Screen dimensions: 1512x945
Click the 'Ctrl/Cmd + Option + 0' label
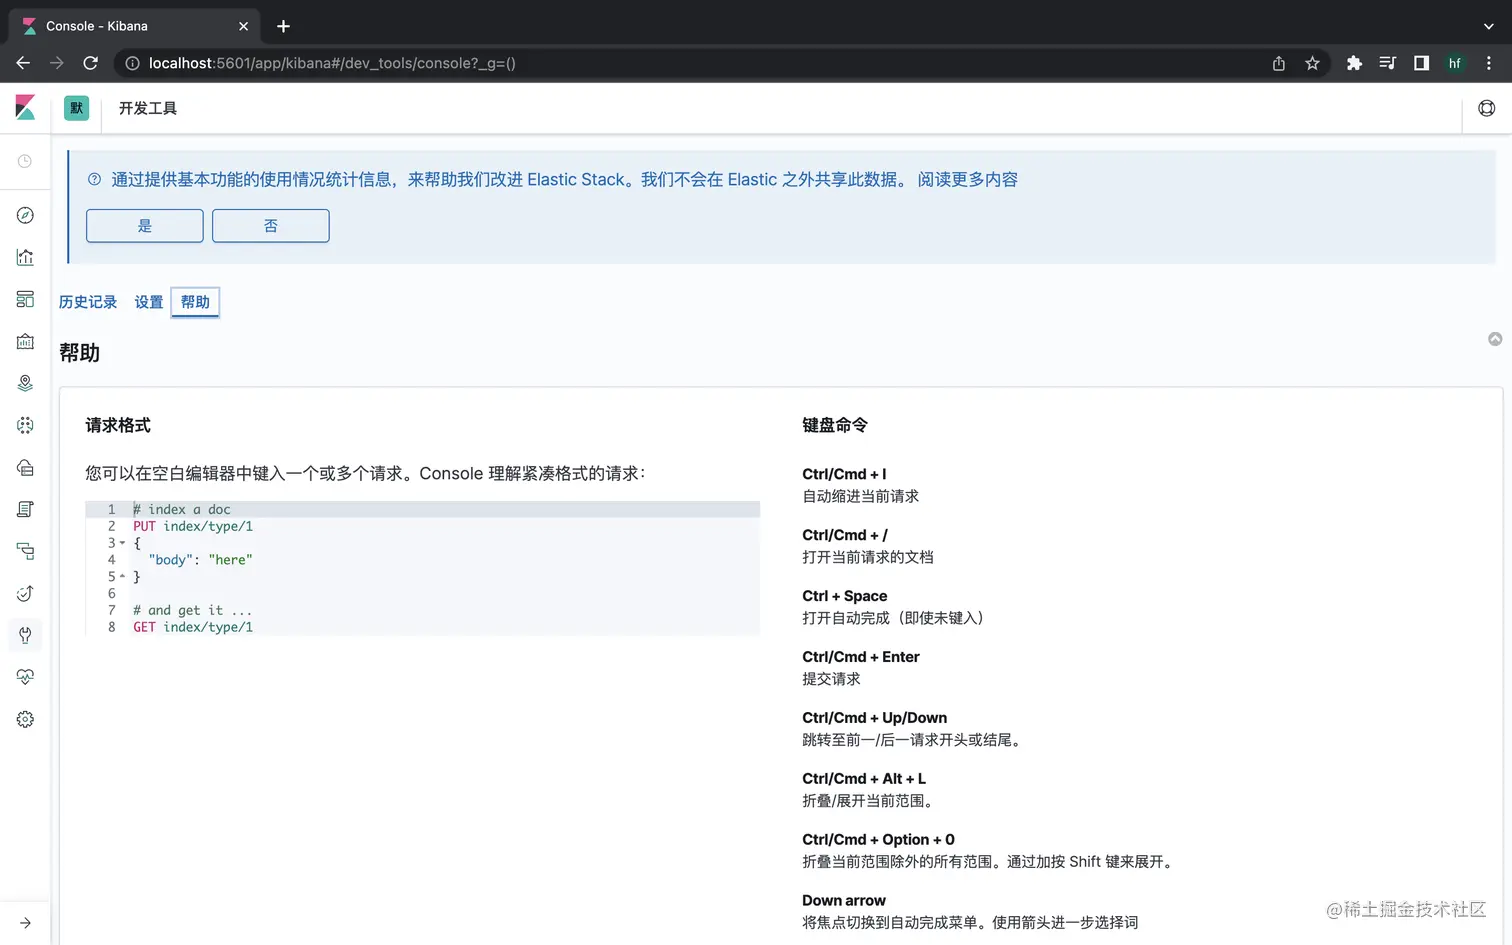coord(879,840)
